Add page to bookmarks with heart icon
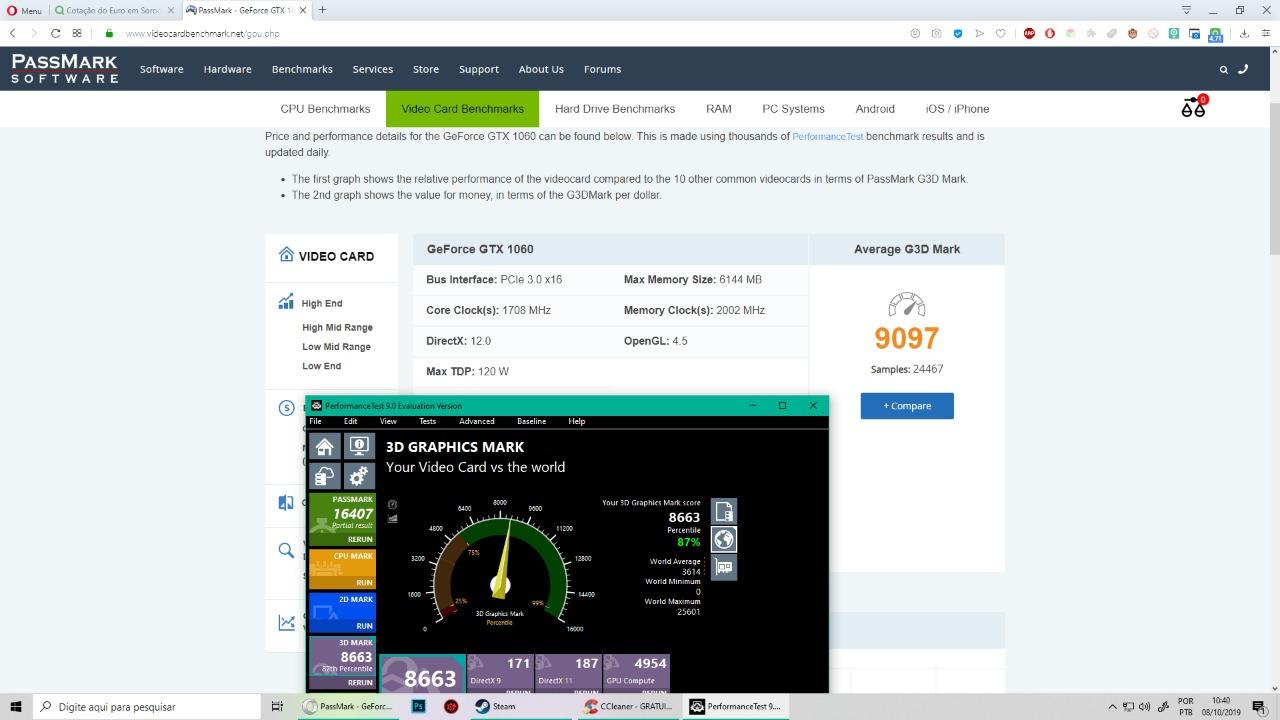 tap(1000, 33)
